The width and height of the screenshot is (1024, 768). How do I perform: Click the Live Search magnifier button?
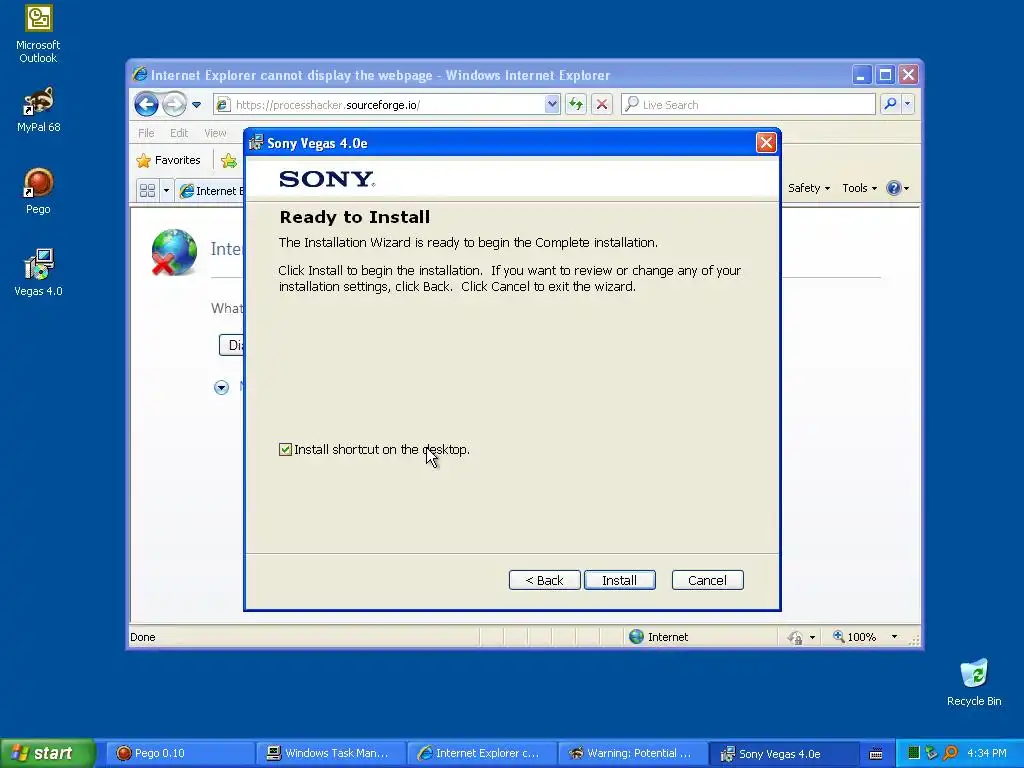point(890,104)
